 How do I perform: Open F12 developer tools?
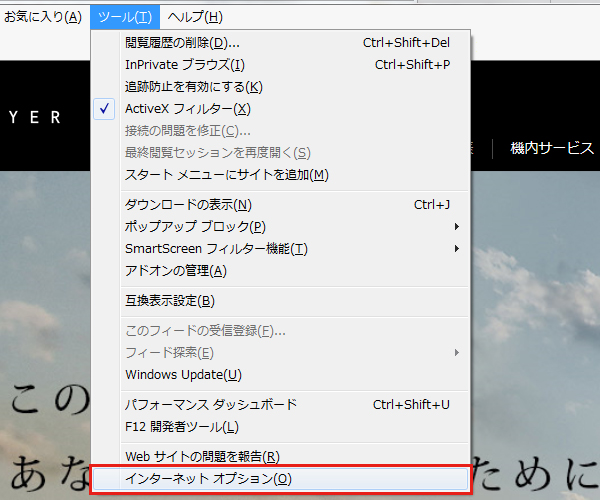click(x=181, y=427)
